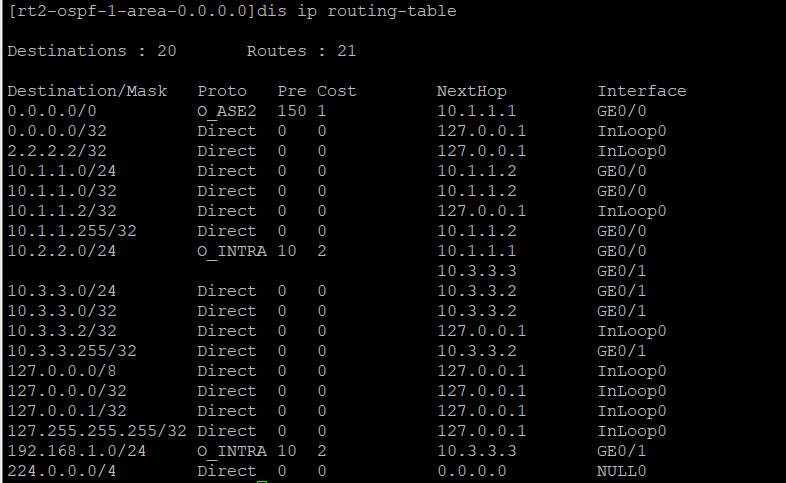The height and width of the screenshot is (483, 786).
Task: Click next hop 10.1.1.2 in 10.1.1.0/24 row
Action: pos(477,171)
